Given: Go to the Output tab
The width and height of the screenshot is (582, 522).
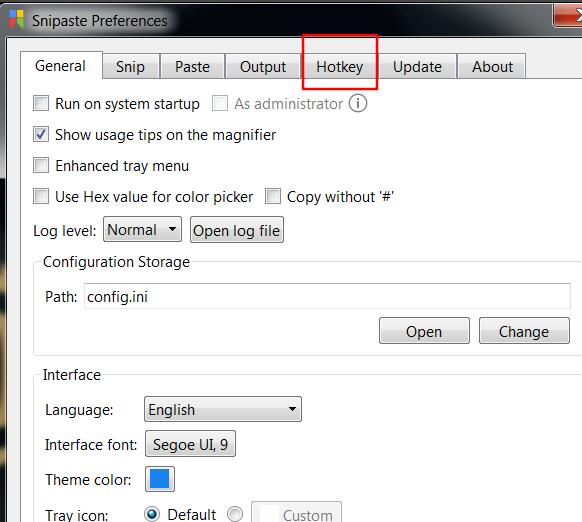Looking at the screenshot, I should (263, 66).
